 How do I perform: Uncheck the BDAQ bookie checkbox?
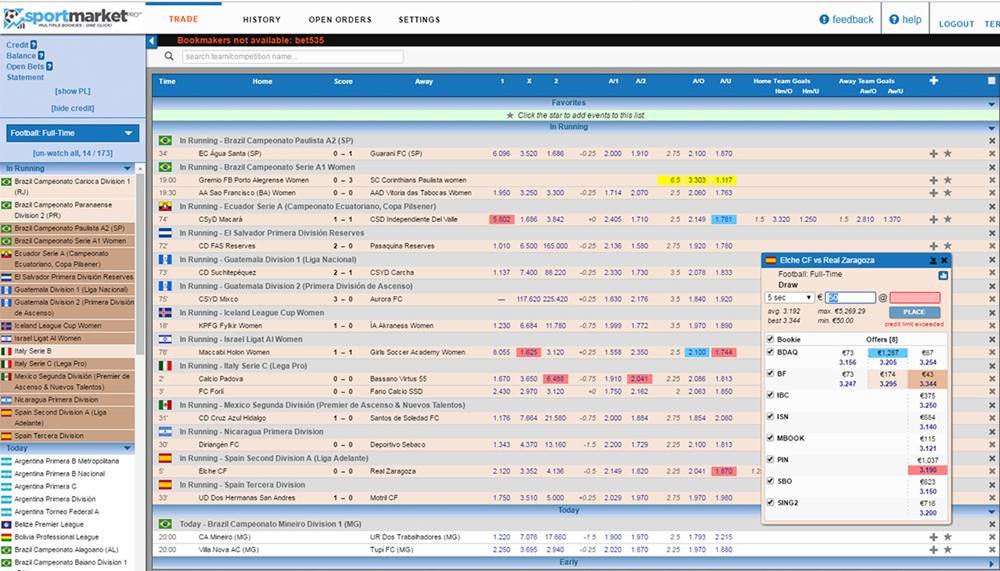769,352
